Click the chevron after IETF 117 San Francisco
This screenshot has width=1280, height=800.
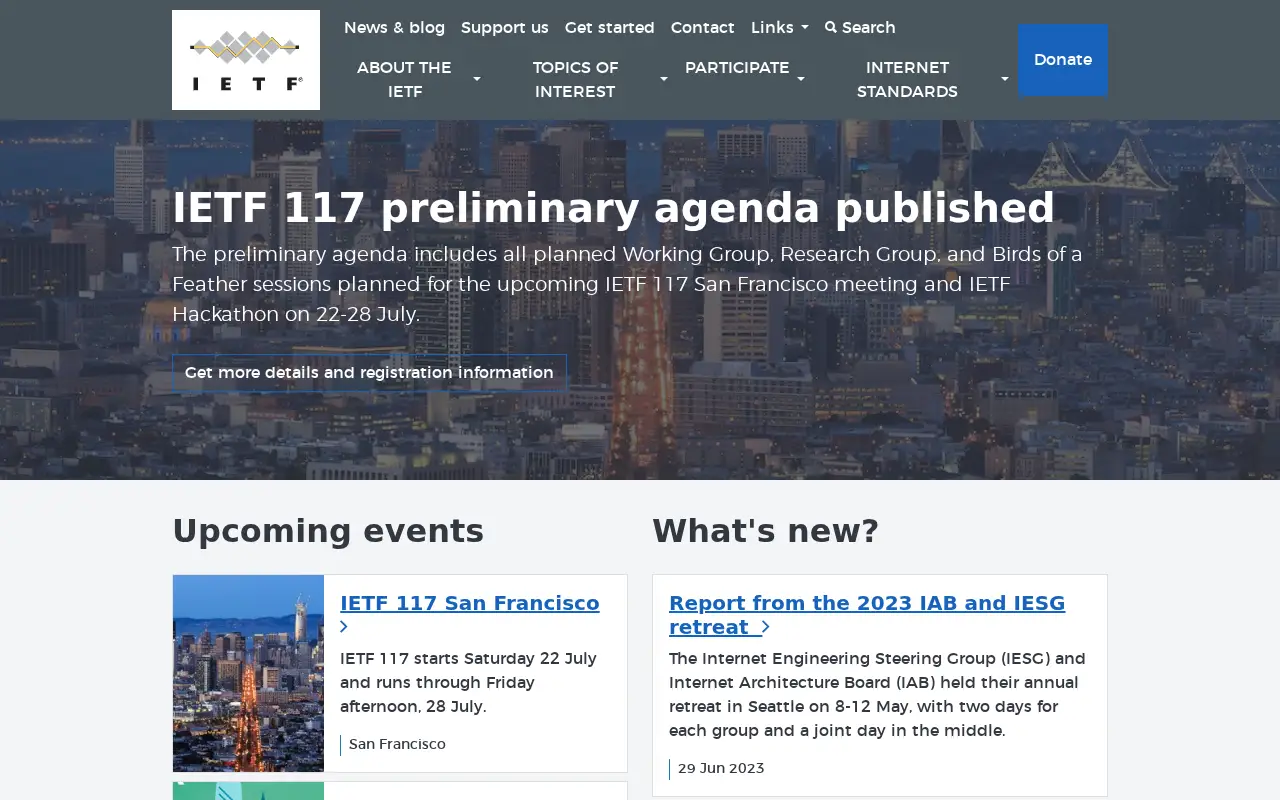click(344, 627)
